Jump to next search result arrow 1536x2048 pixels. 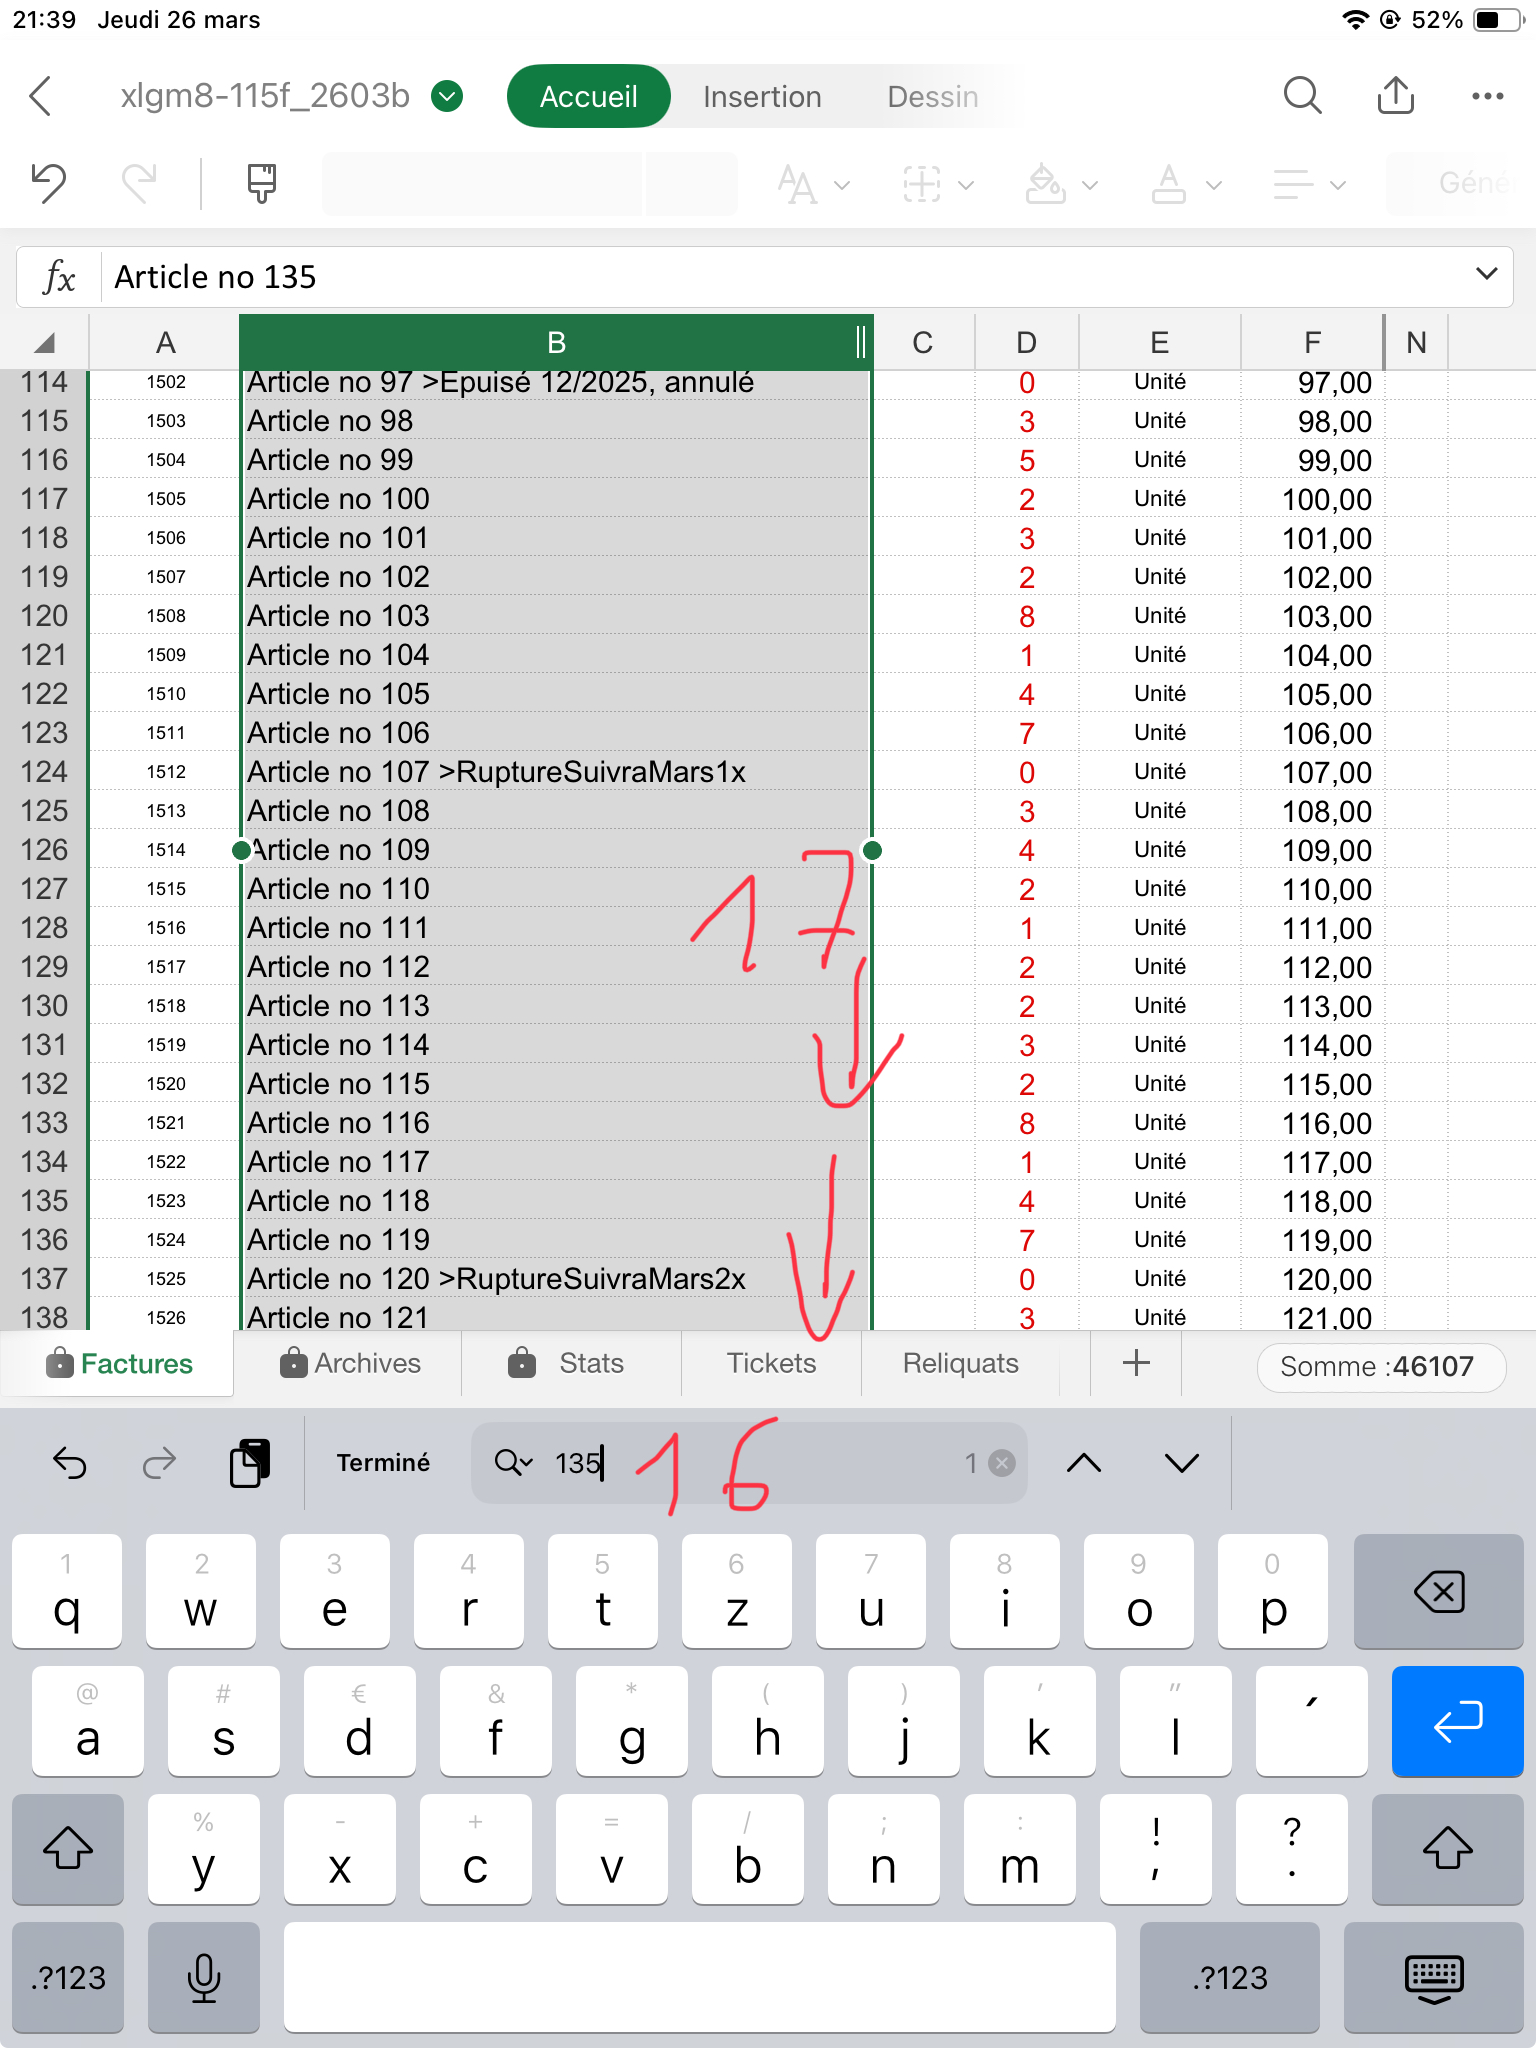(1181, 1463)
